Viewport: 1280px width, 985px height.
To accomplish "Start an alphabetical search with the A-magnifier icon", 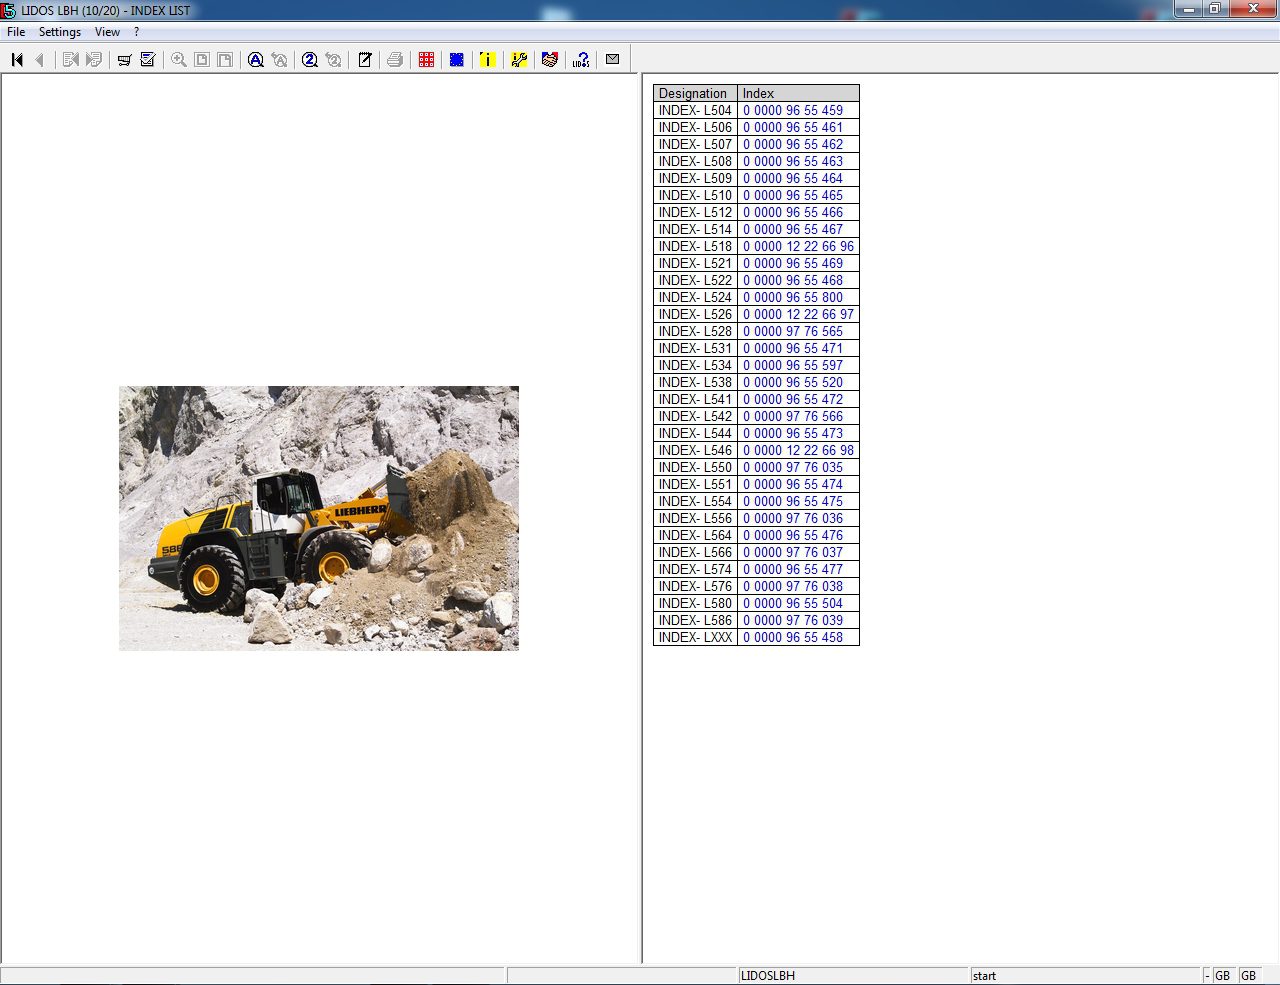I will pyautogui.click(x=255, y=59).
